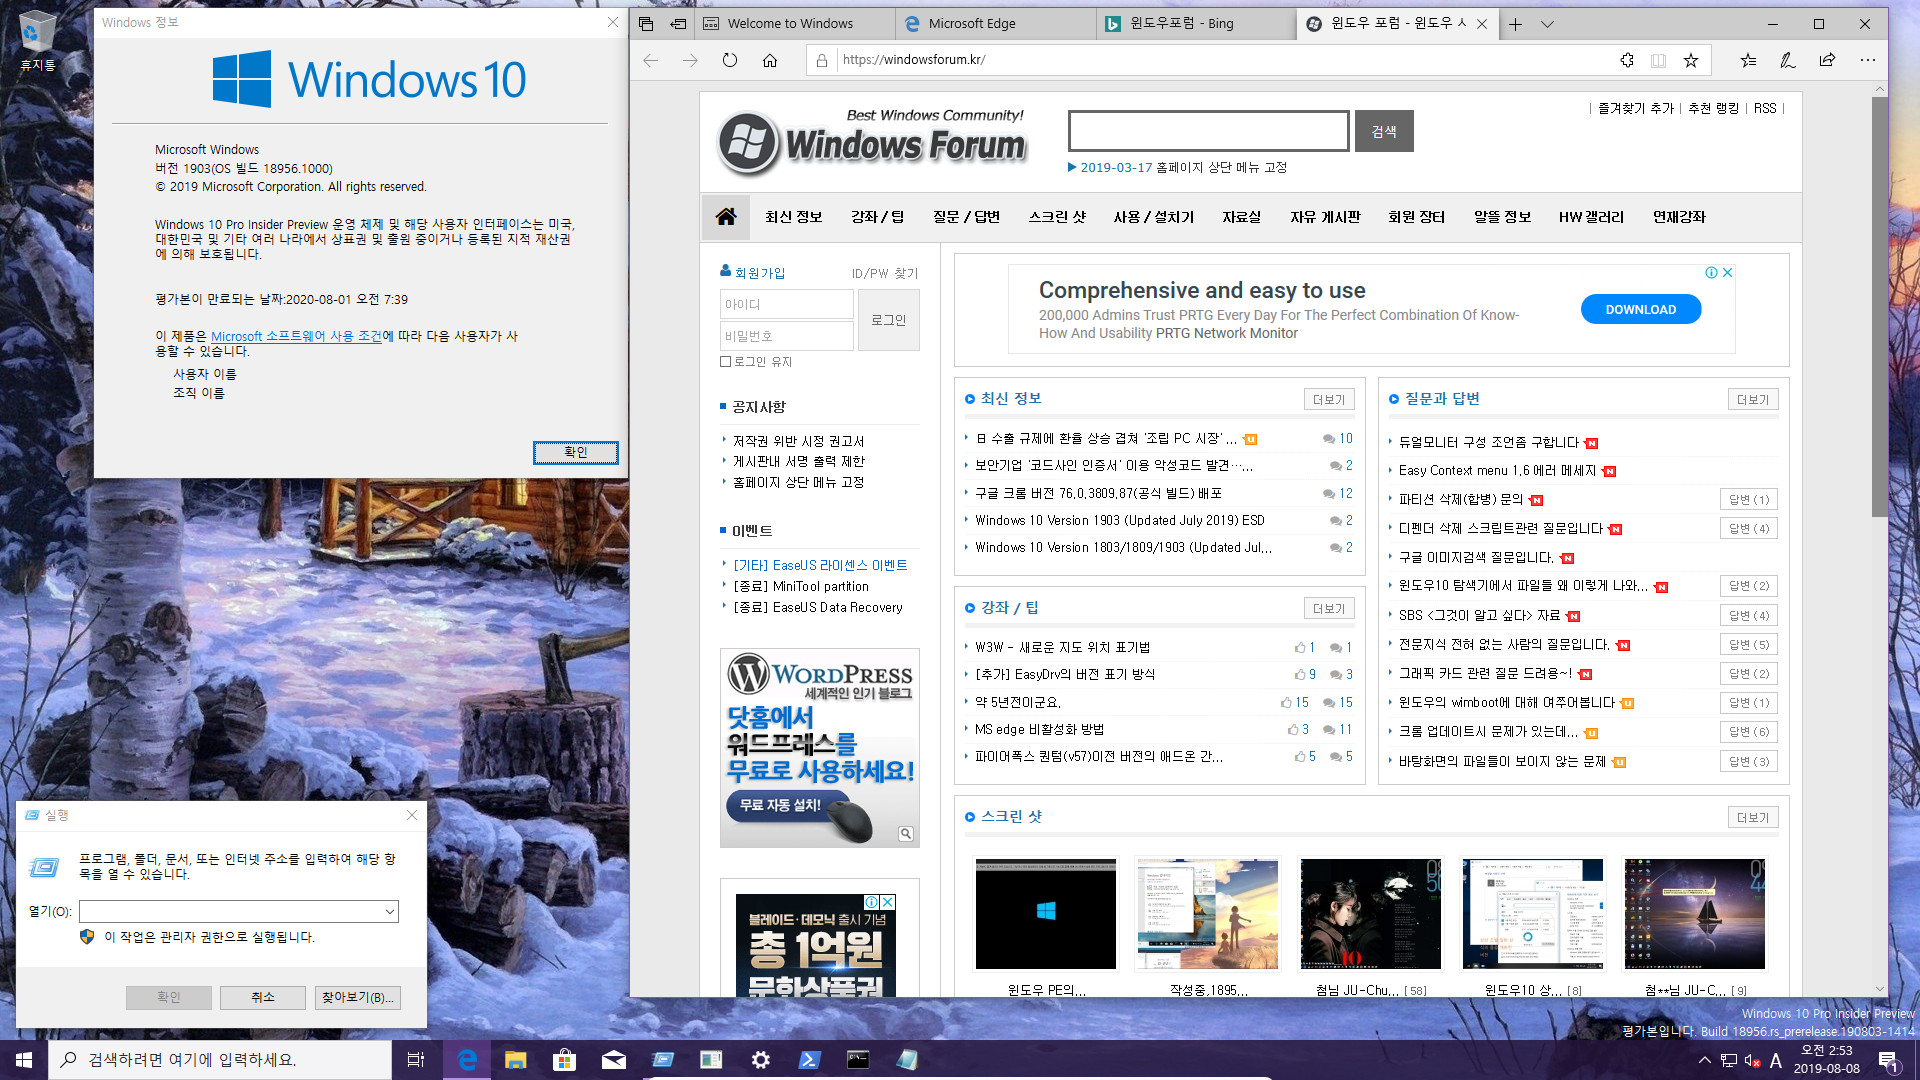Expand the Edge tab preview chevron
1920x1080 pixels.
(x=1547, y=24)
